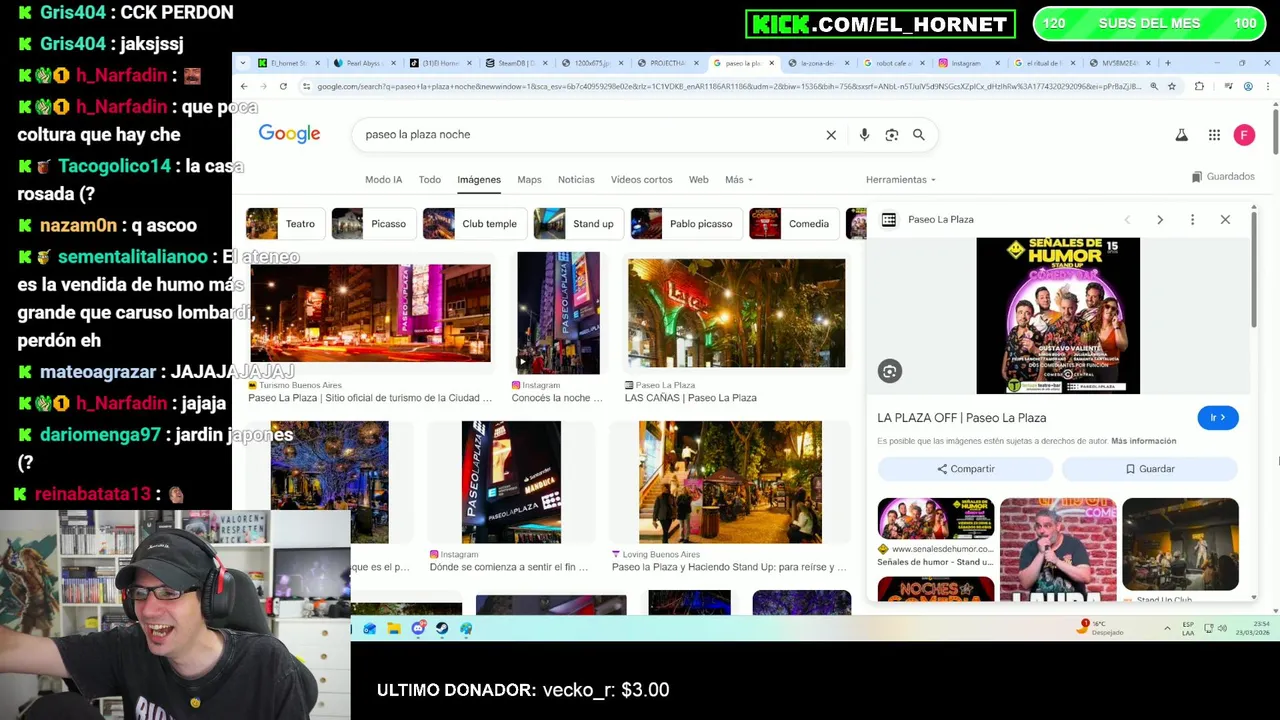Open the LAS CAÑAS Paseo La Plaza image

click(736, 313)
